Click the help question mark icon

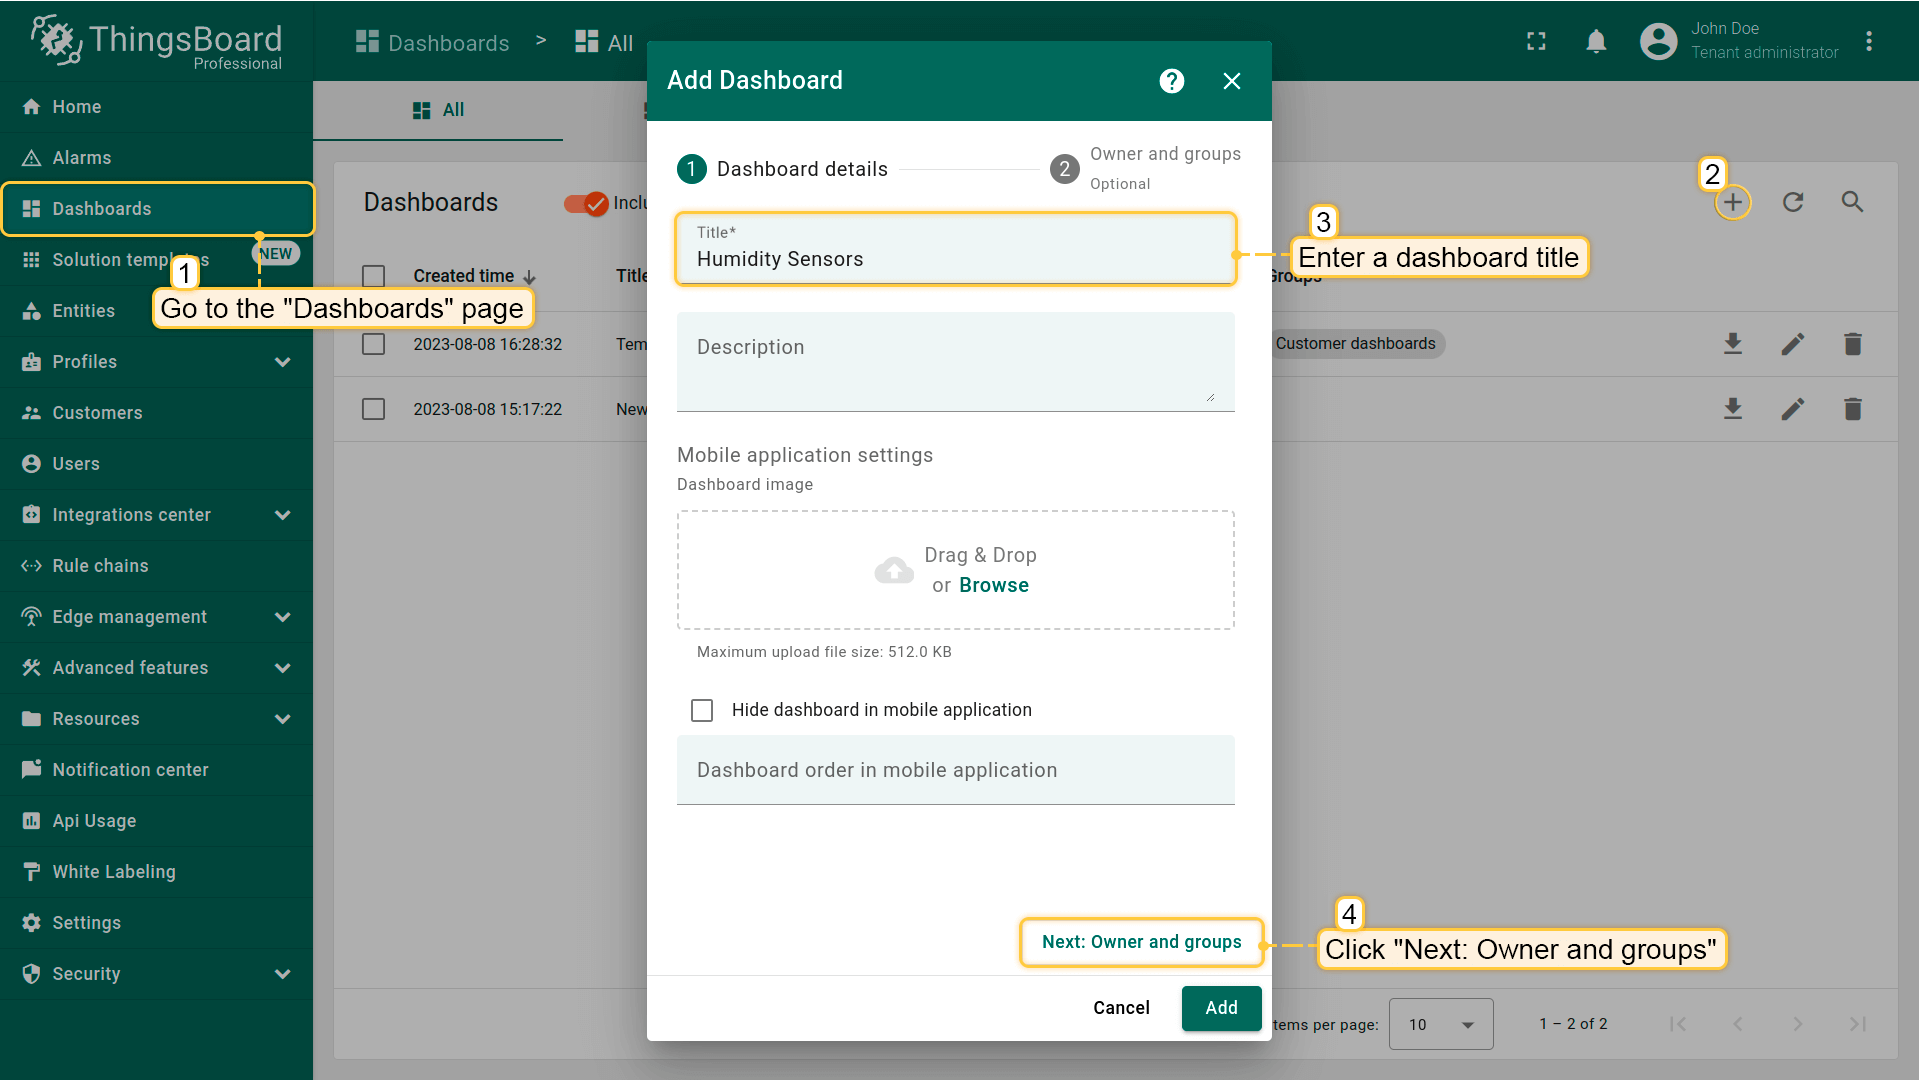pyautogui.click(x=1172, y=81)
